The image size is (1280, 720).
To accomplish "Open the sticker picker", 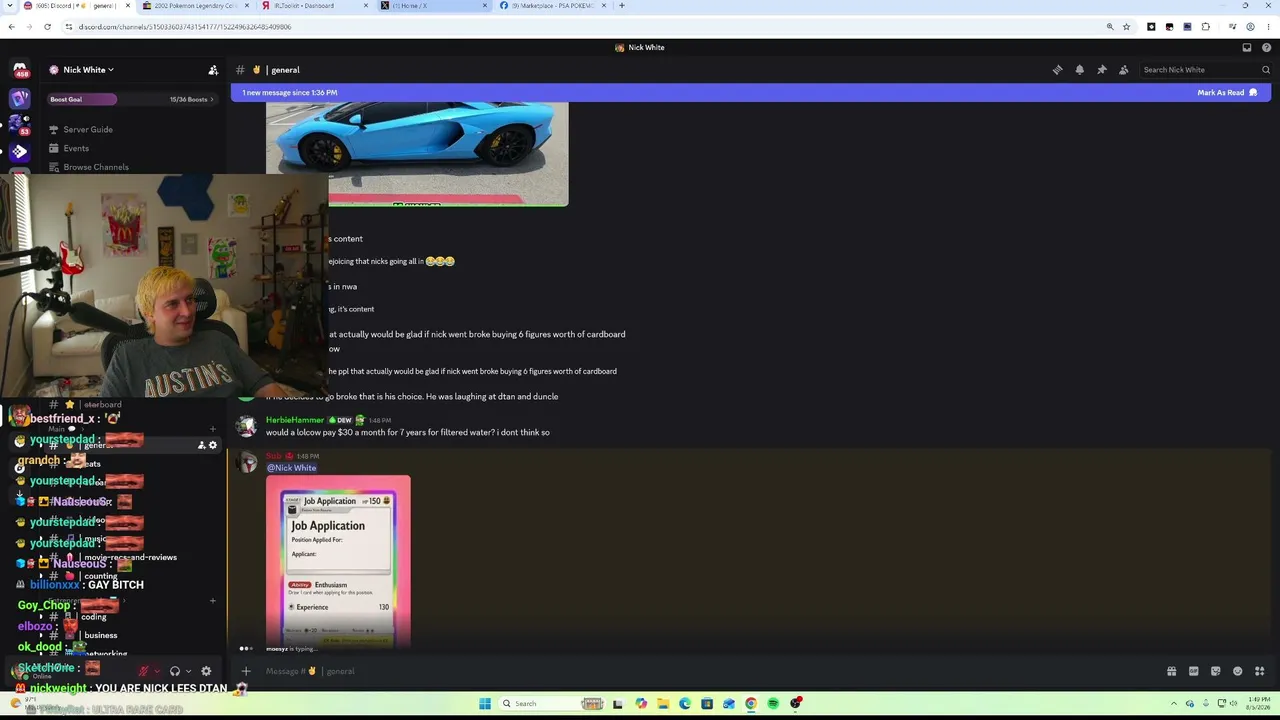I will pos(1215,671).
